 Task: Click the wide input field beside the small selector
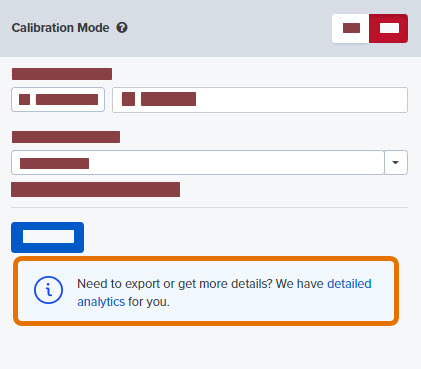click(260, 100)
